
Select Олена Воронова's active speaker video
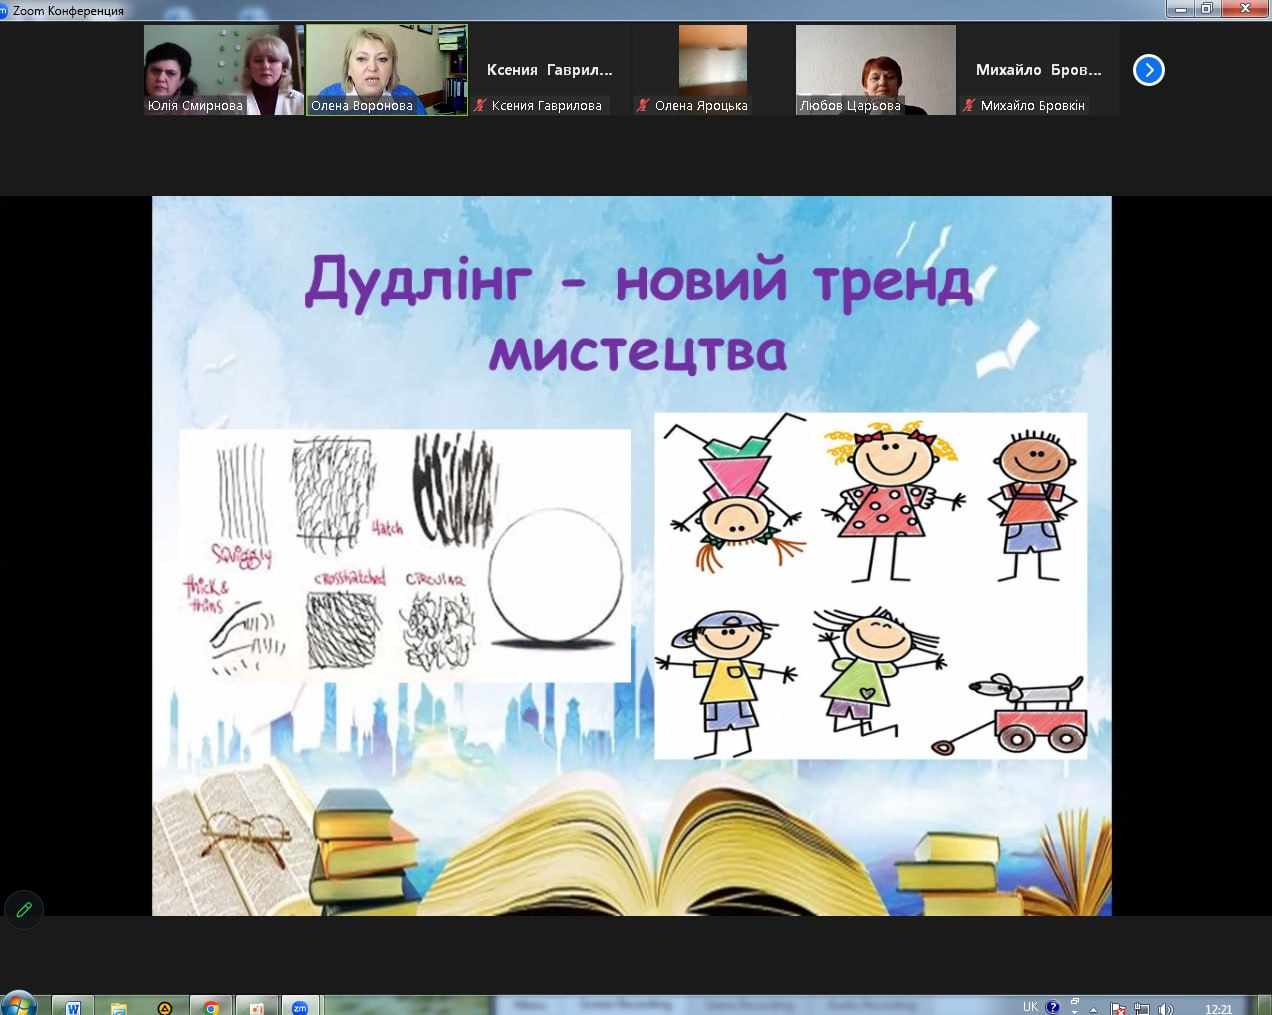tap(387, 70)
